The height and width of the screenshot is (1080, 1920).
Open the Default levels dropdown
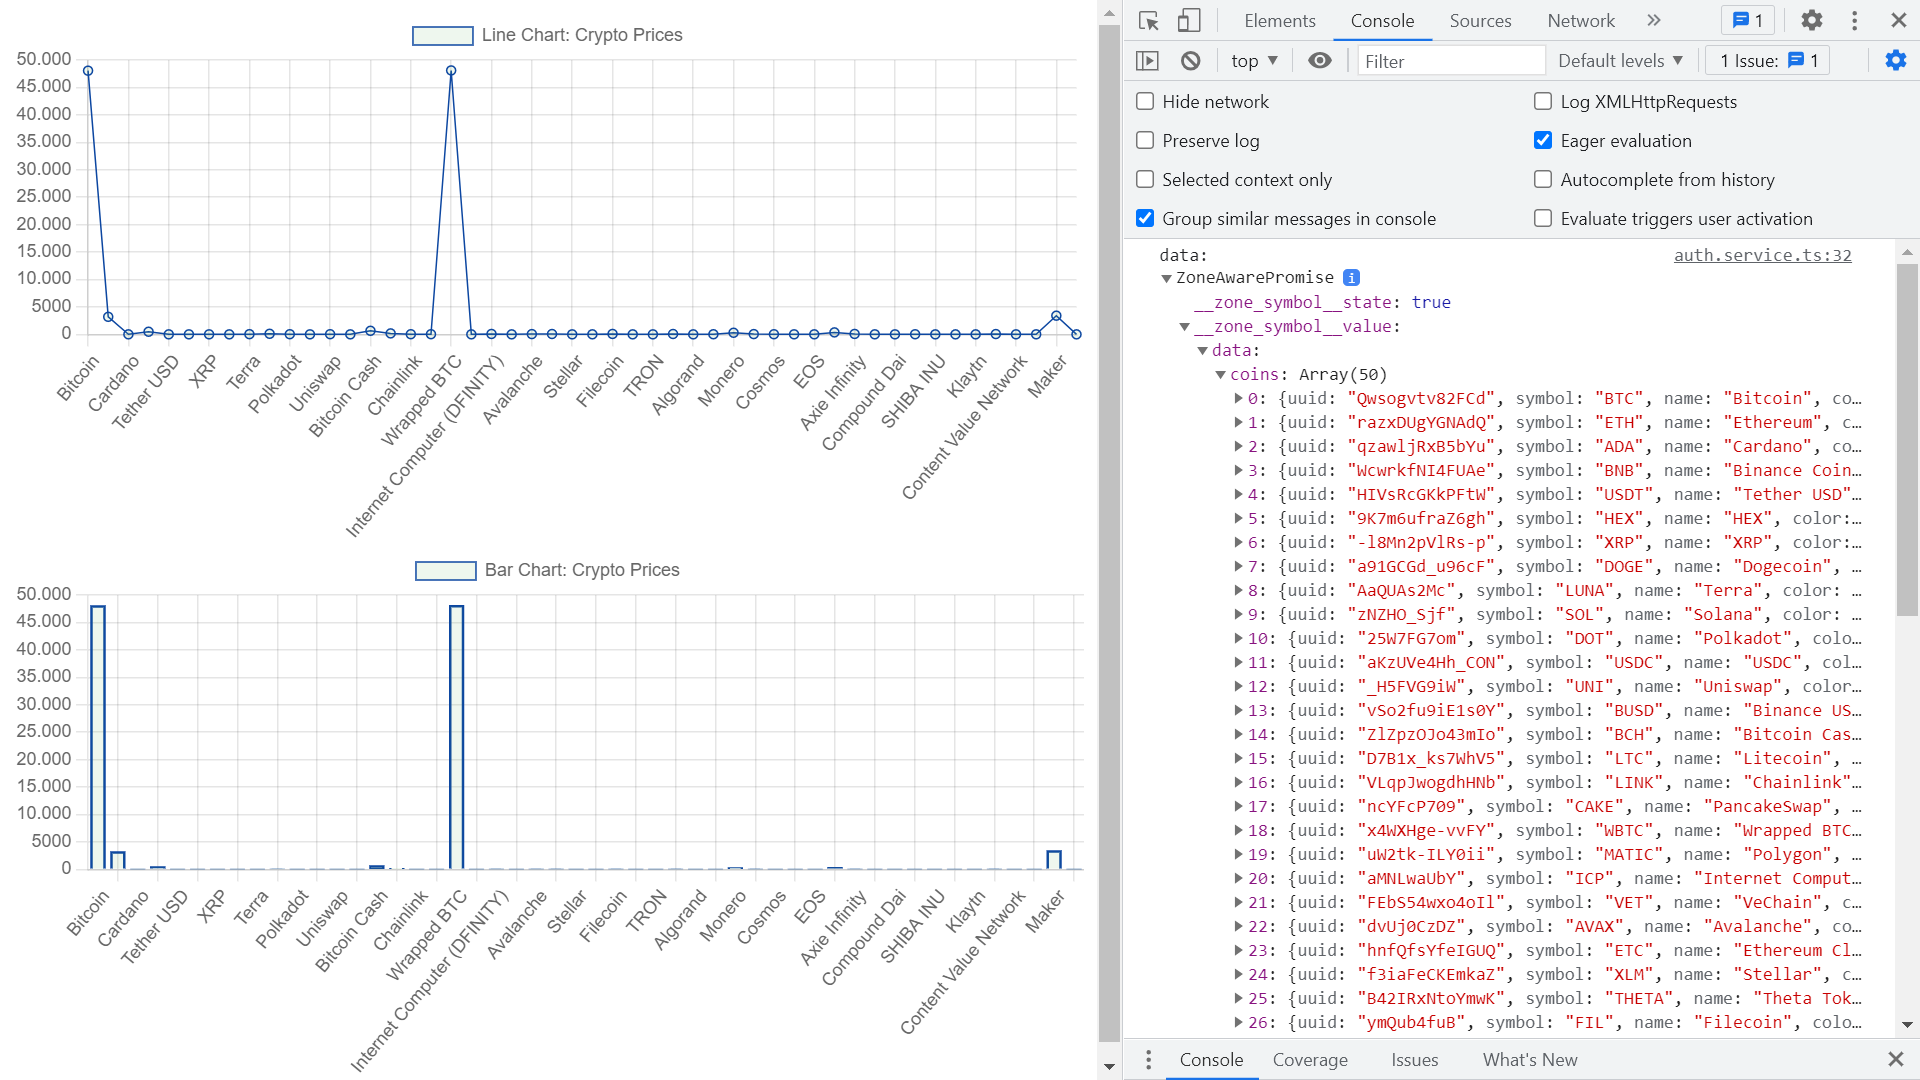[1620, 61]
